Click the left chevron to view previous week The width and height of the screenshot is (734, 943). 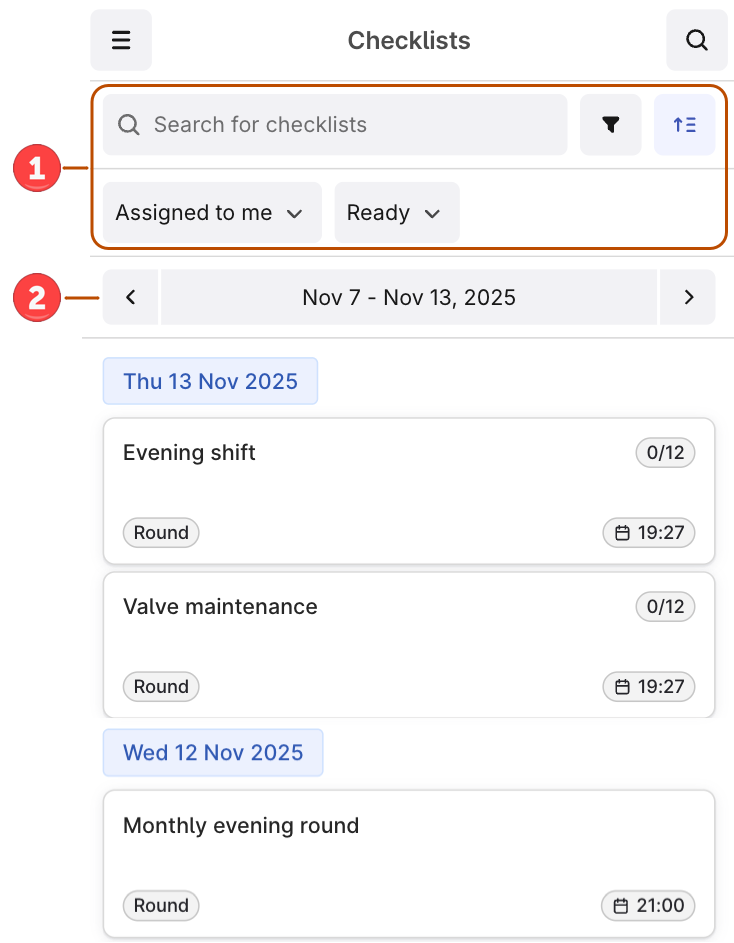(x=130, y=297)
